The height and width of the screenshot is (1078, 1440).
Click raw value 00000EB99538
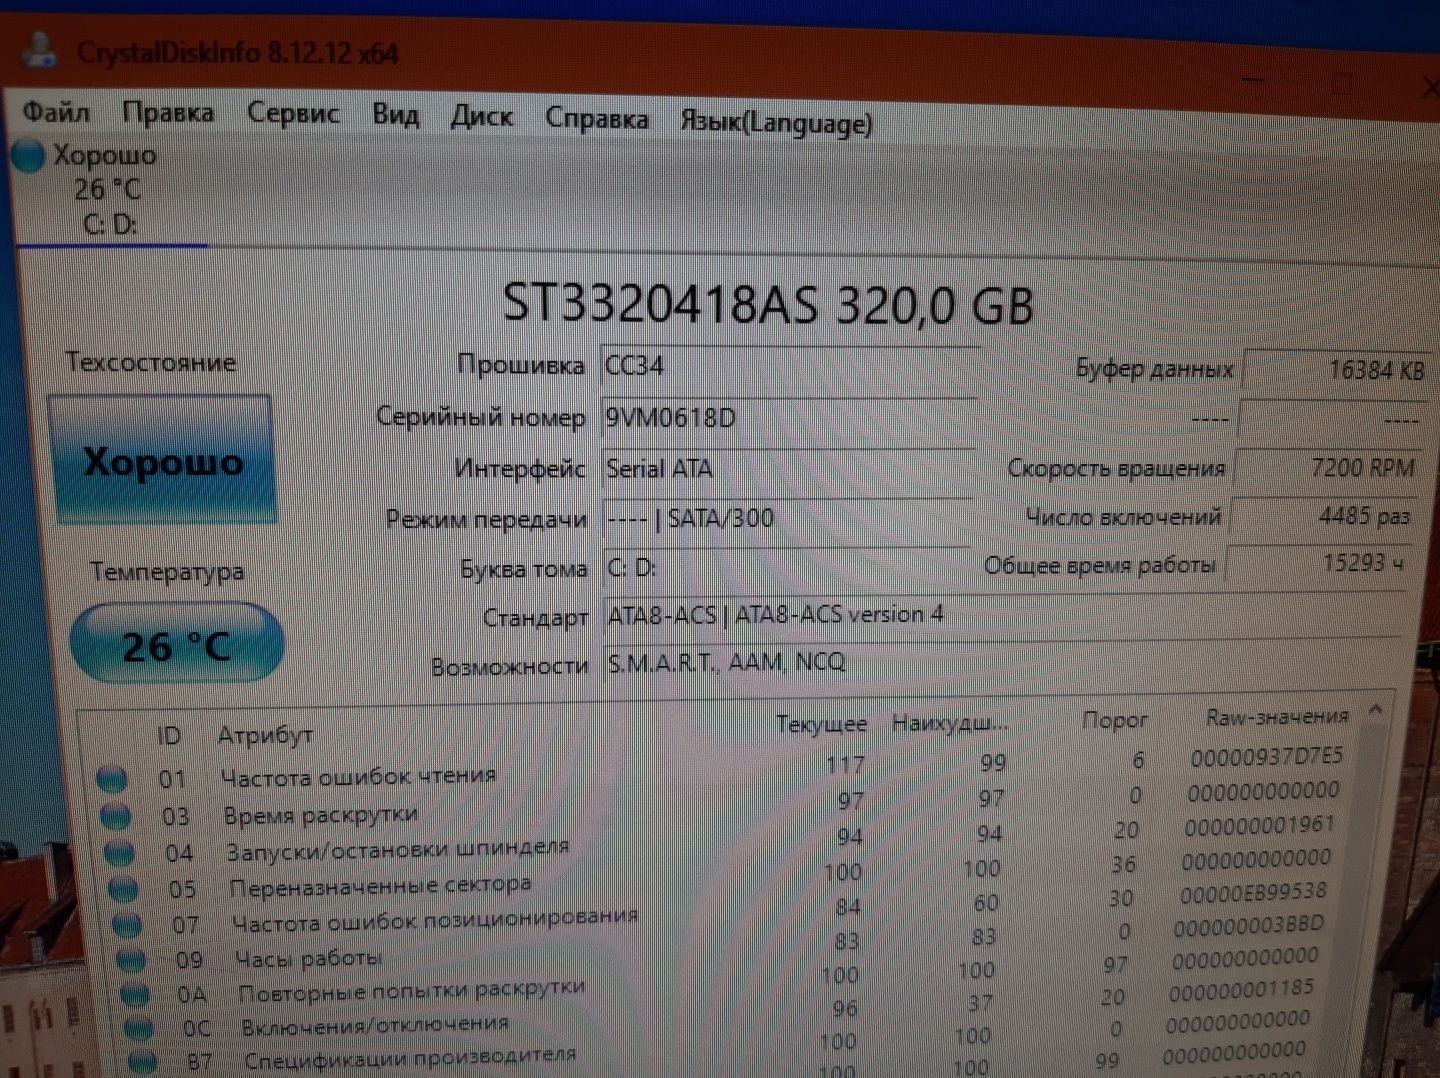click(1254, 893)
